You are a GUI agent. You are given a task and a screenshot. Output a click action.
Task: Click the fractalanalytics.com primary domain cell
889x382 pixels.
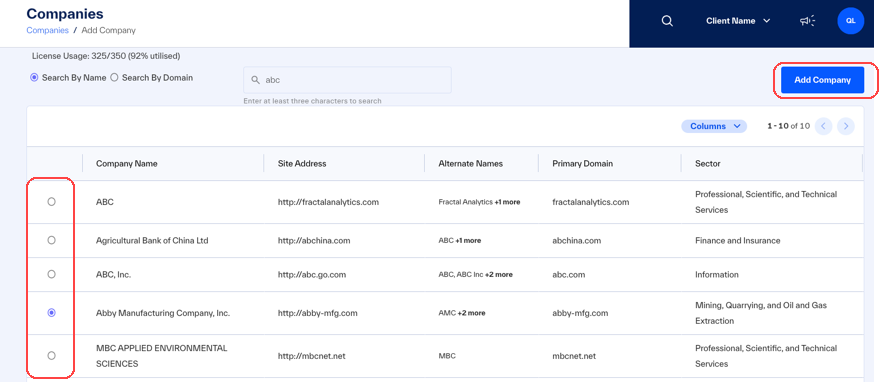point(591,202)
